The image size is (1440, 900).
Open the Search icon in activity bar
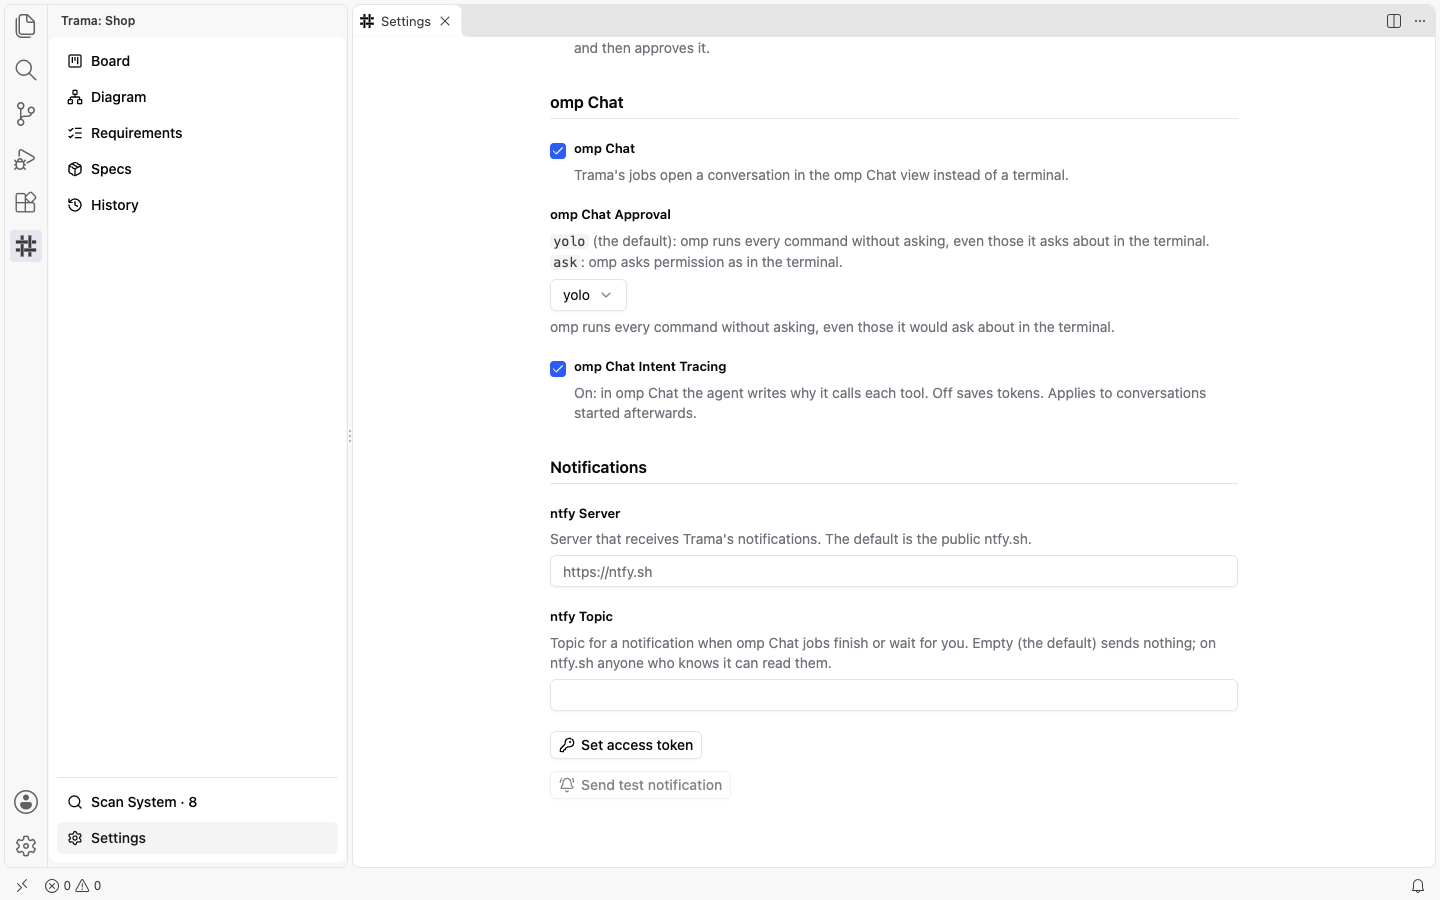coord(26,70)
